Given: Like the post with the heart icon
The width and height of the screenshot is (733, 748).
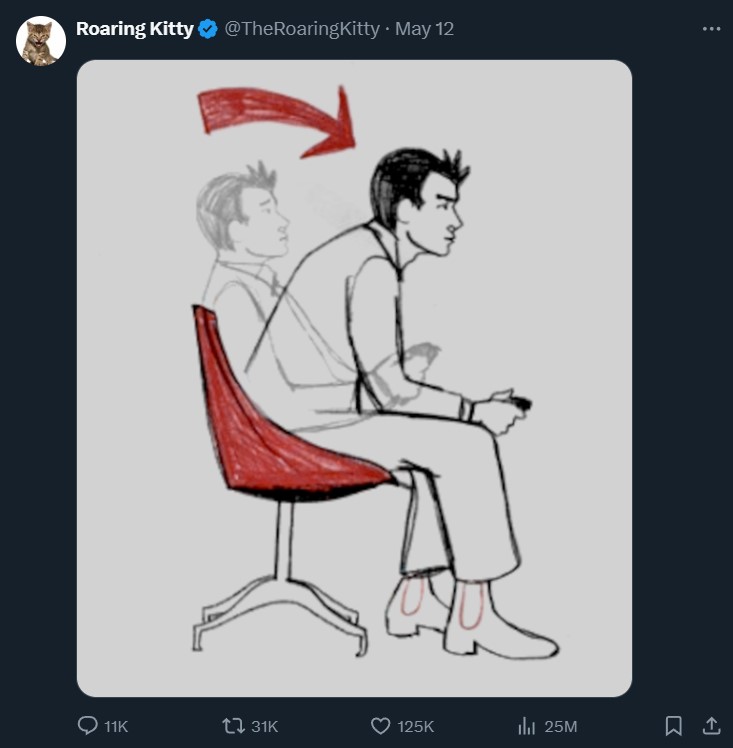Looking at the screenshot, I should tap(380, 726).
